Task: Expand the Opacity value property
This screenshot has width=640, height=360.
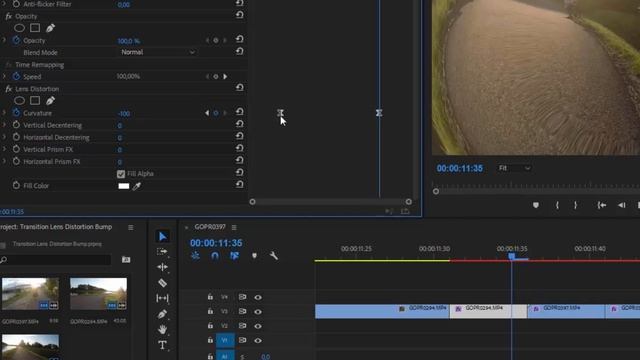Action: 4,40
